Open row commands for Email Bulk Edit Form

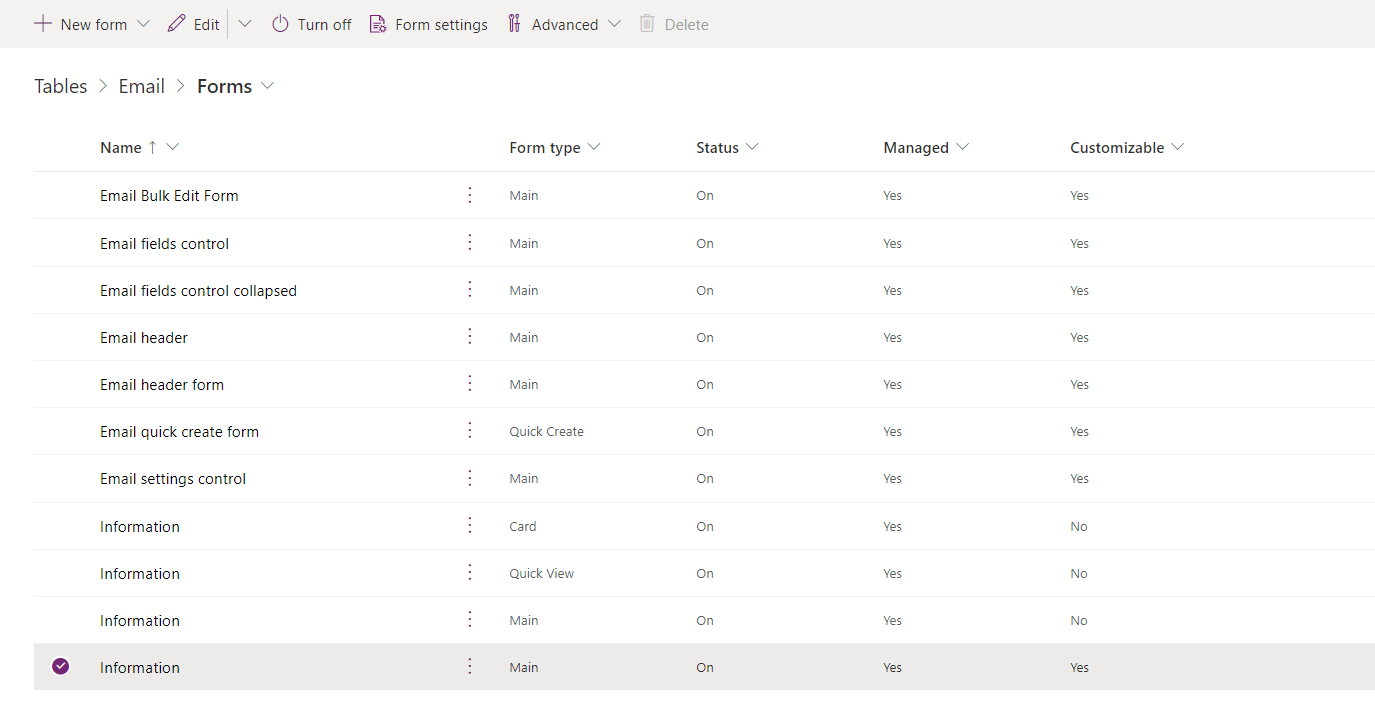point(469,195)
